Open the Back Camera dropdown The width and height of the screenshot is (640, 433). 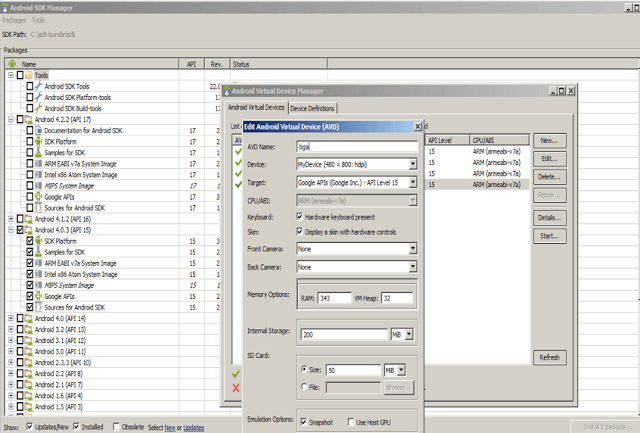(x=413, y=267)
